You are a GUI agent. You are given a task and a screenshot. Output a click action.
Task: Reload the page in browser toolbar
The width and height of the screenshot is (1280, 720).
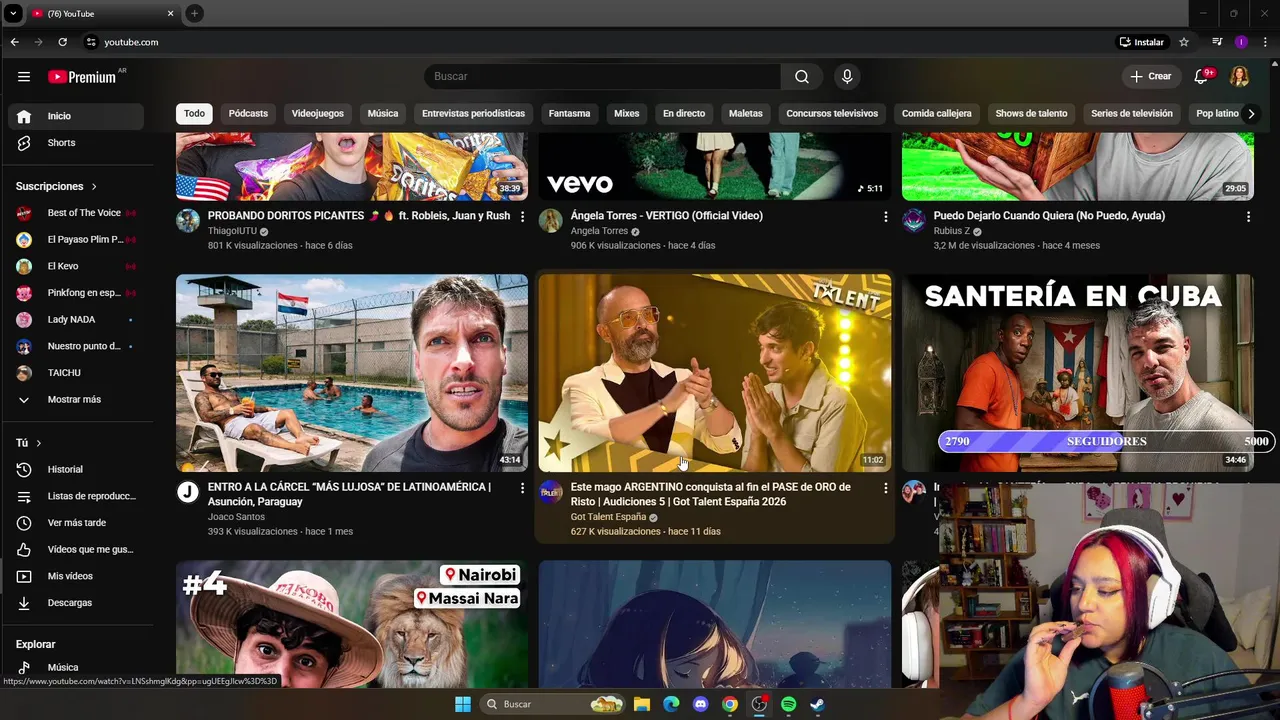coord(62,42)
